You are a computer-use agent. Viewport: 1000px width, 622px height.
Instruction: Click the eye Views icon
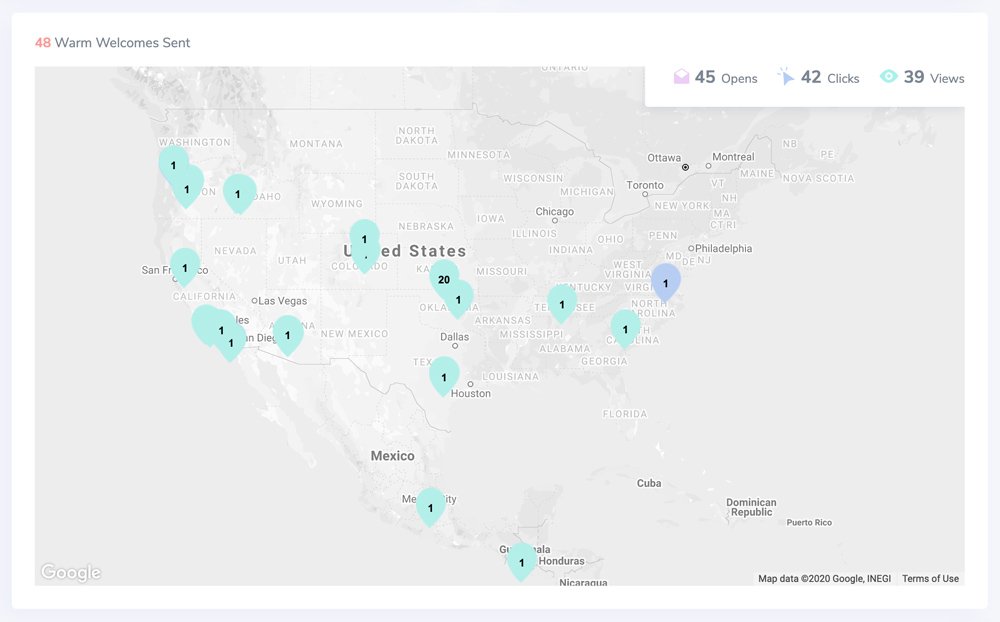pos(888,76)
